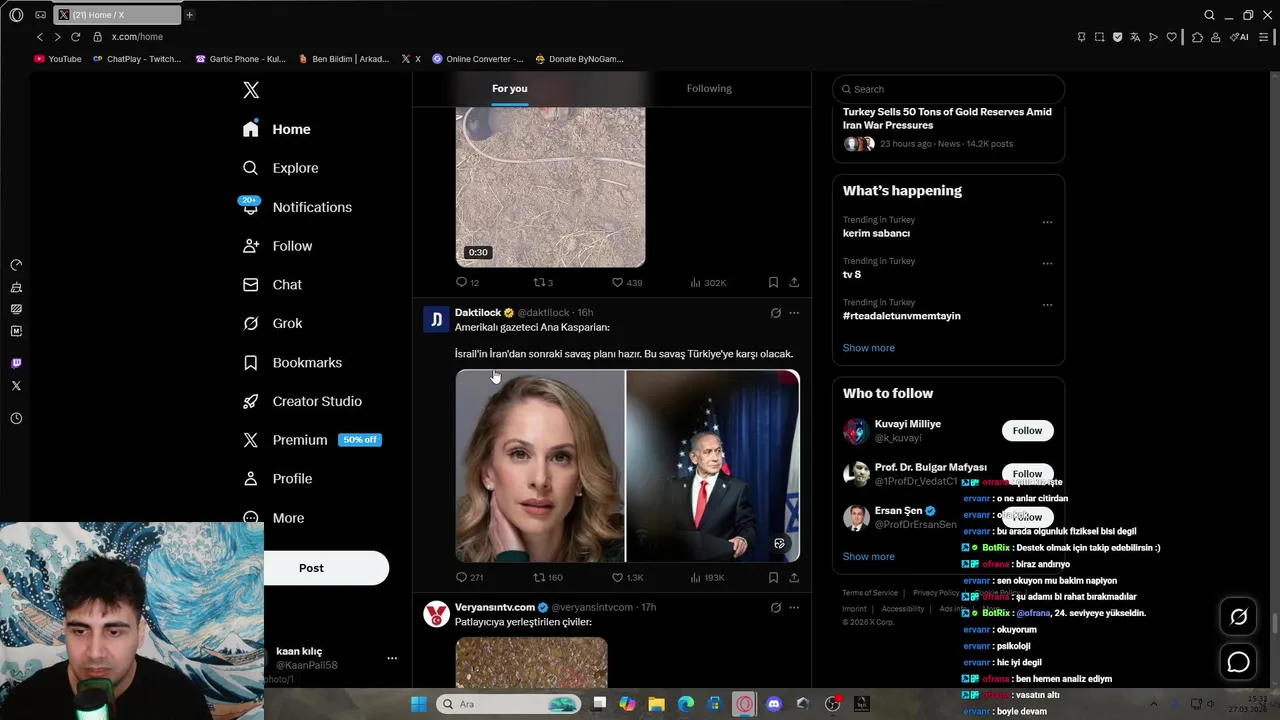The image size is (1280, 720).
Task: Open Opera extensions cube icon
Action: click(1197, 37)
